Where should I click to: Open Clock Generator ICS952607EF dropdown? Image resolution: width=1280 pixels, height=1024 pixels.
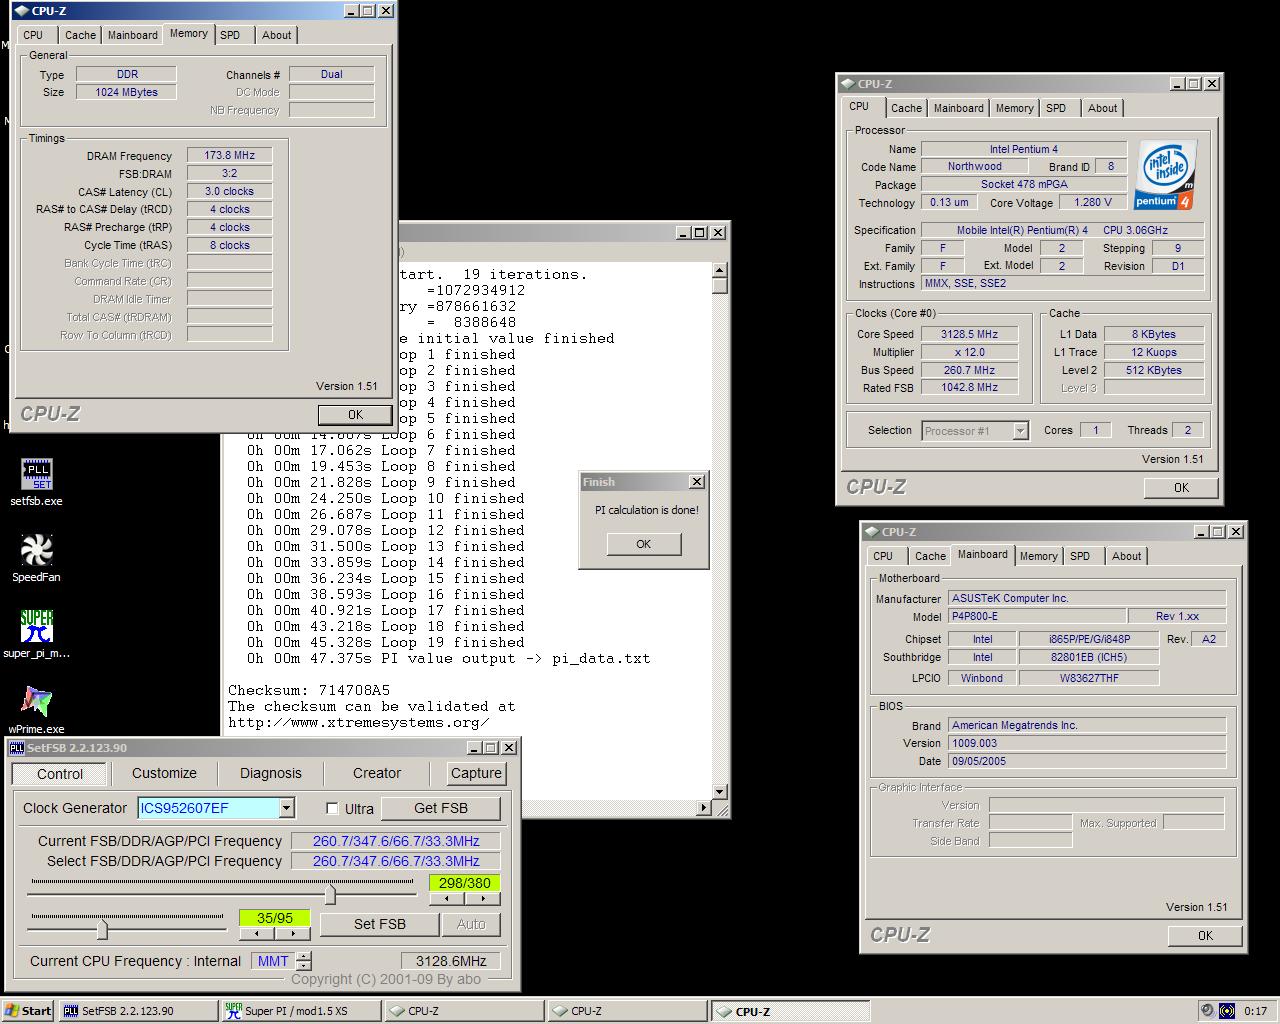tap(286, 808)
